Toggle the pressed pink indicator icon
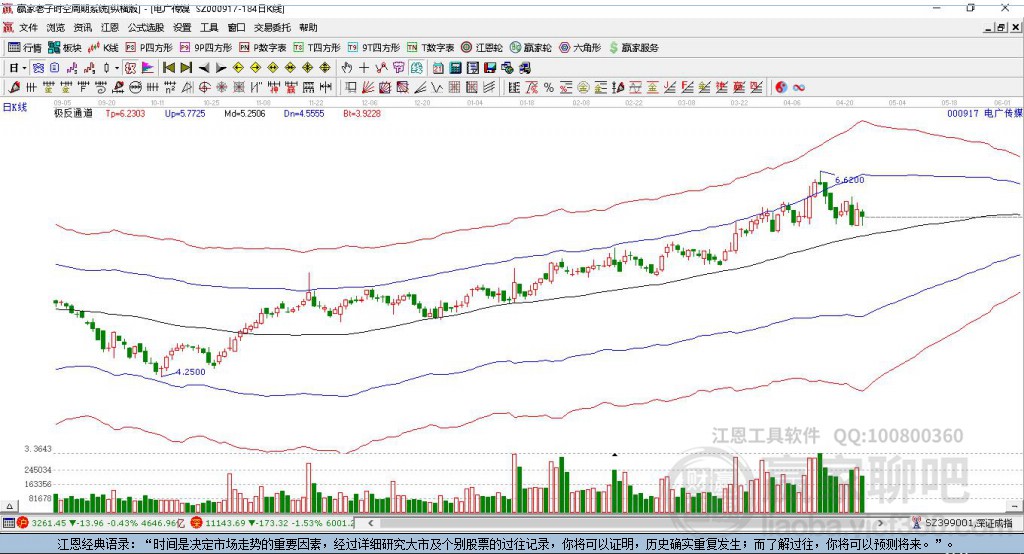1024x554 pixels. coord(130,68)
